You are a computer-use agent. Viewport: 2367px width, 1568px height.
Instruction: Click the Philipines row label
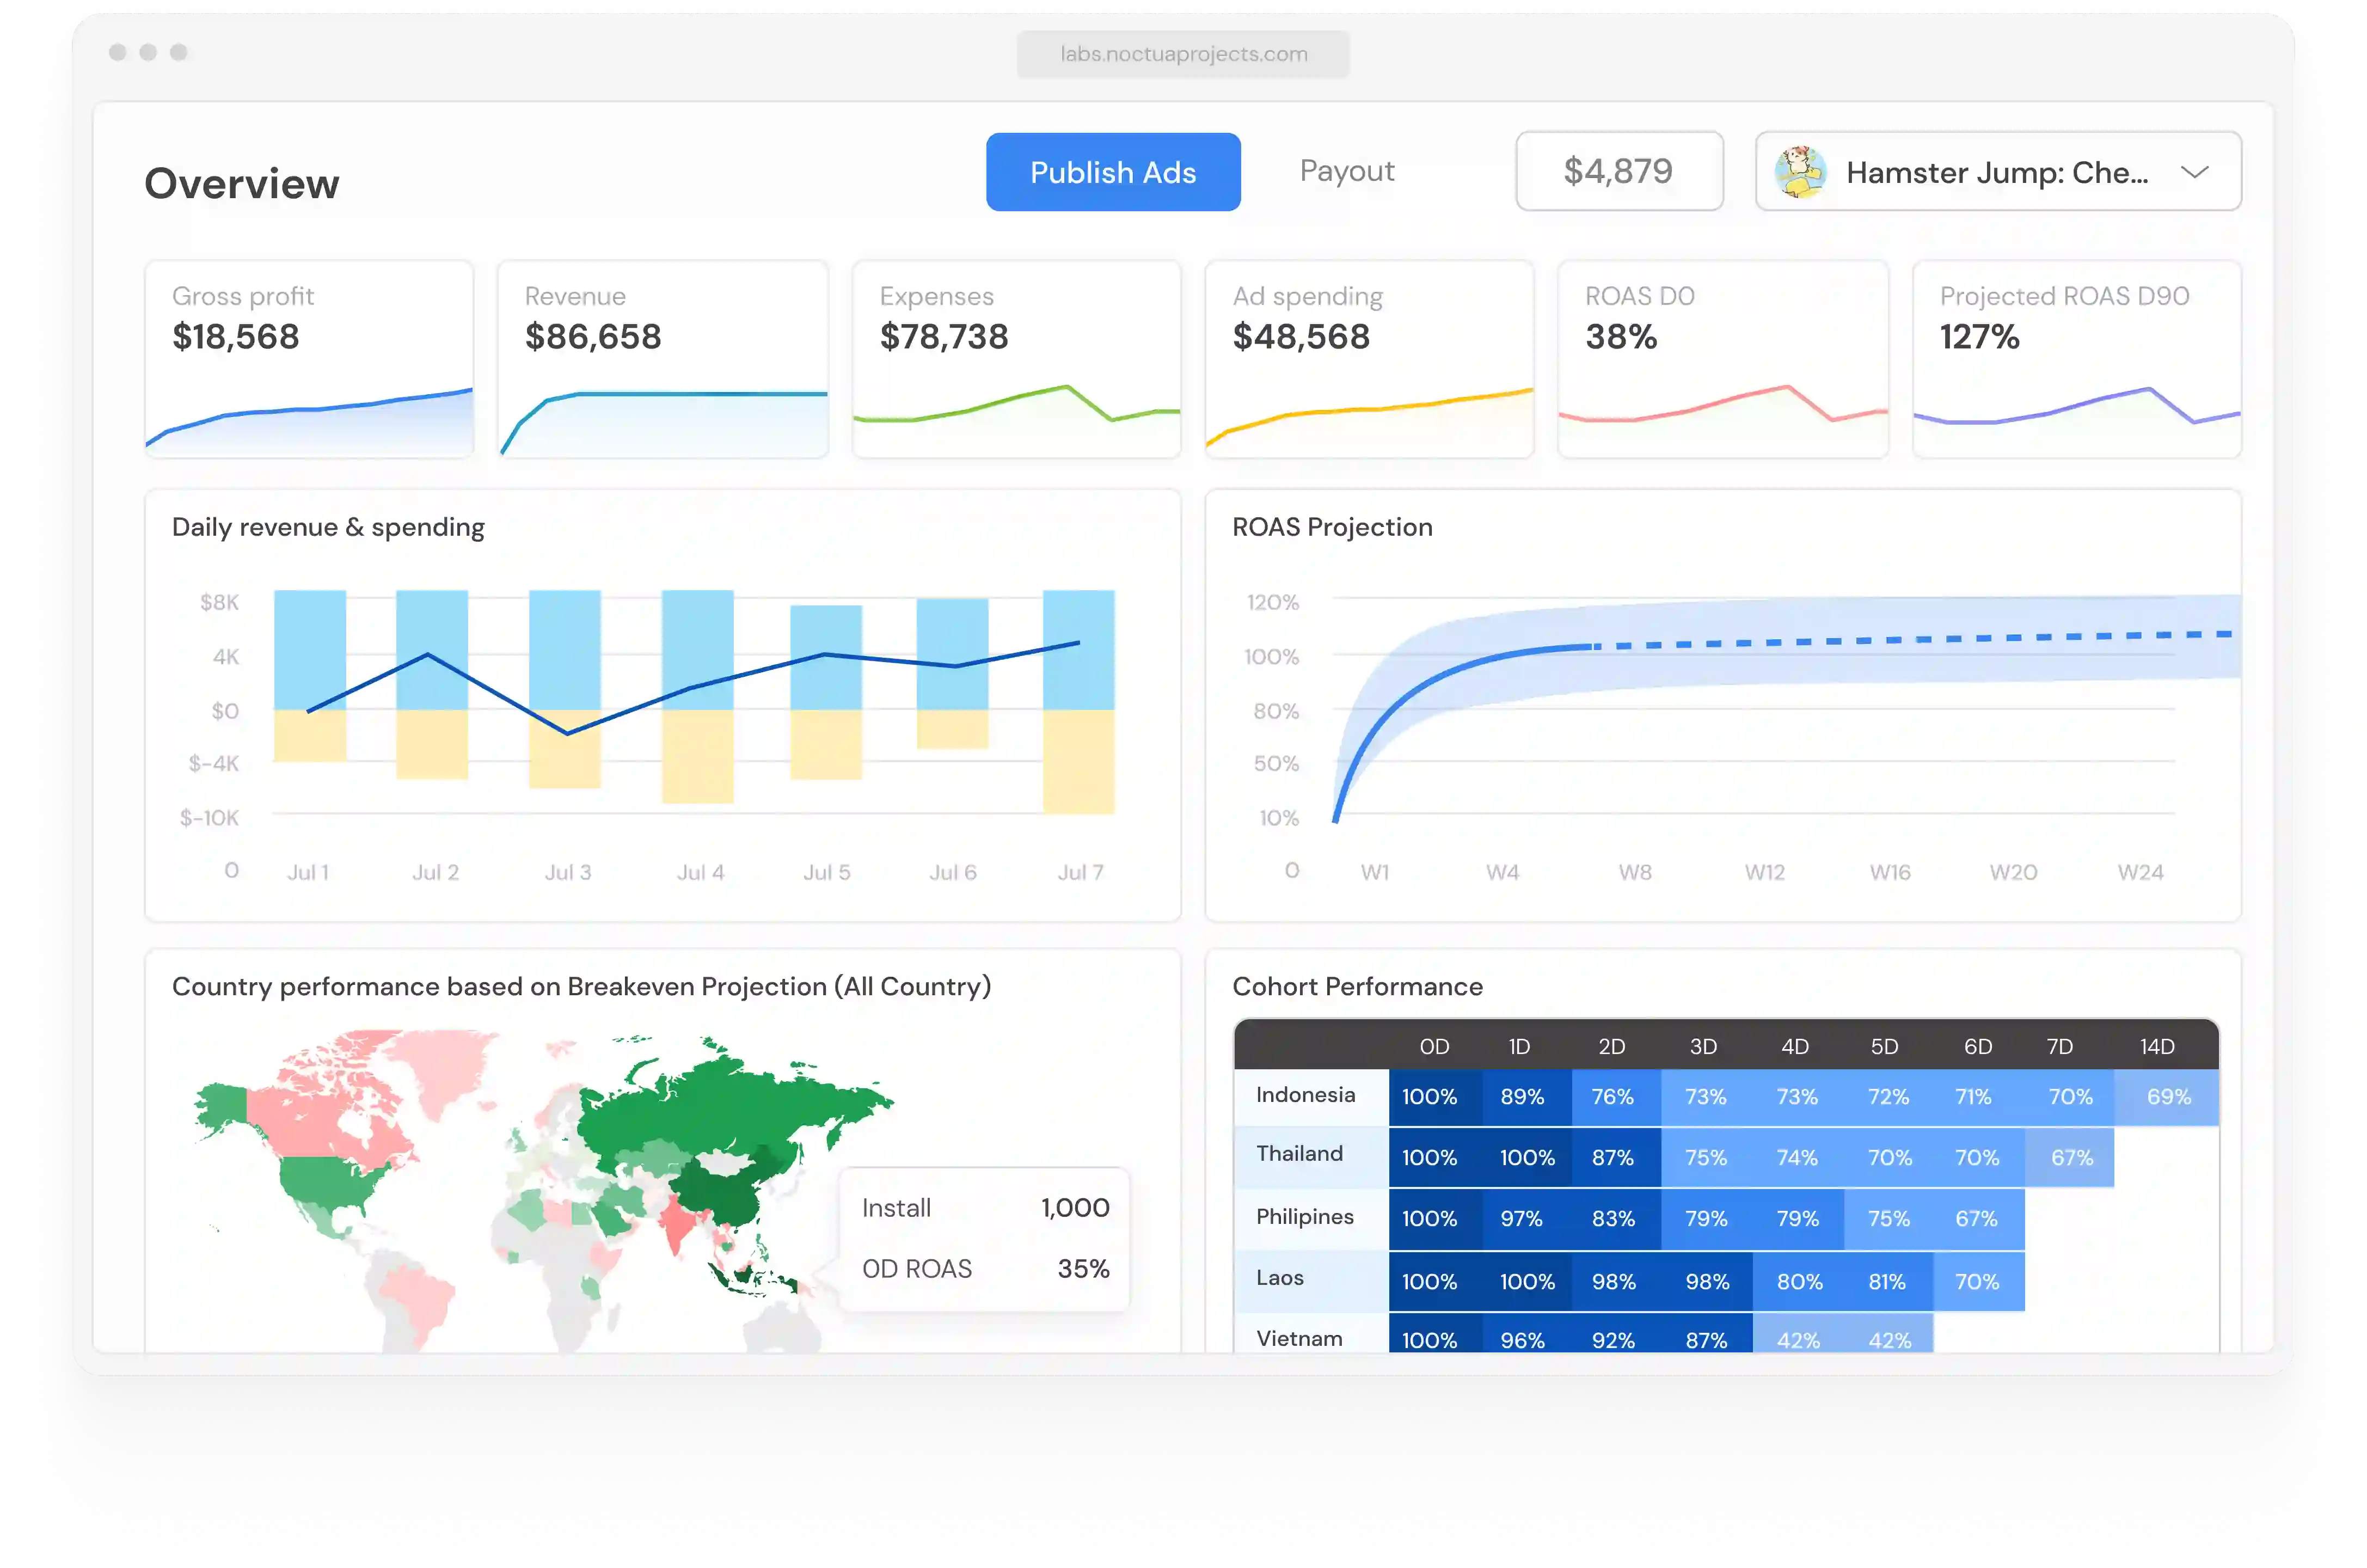(x=1304, y=1217)
